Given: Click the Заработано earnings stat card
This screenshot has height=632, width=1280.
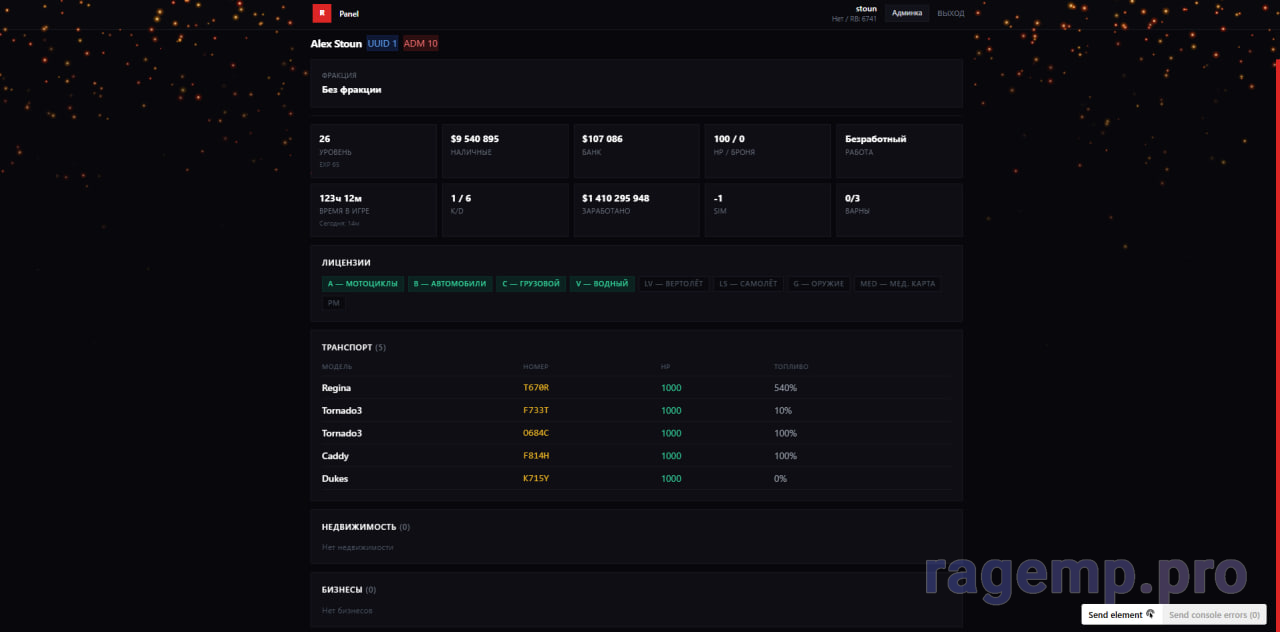Looking at the screenshot, I should click(x=636, y=209).
